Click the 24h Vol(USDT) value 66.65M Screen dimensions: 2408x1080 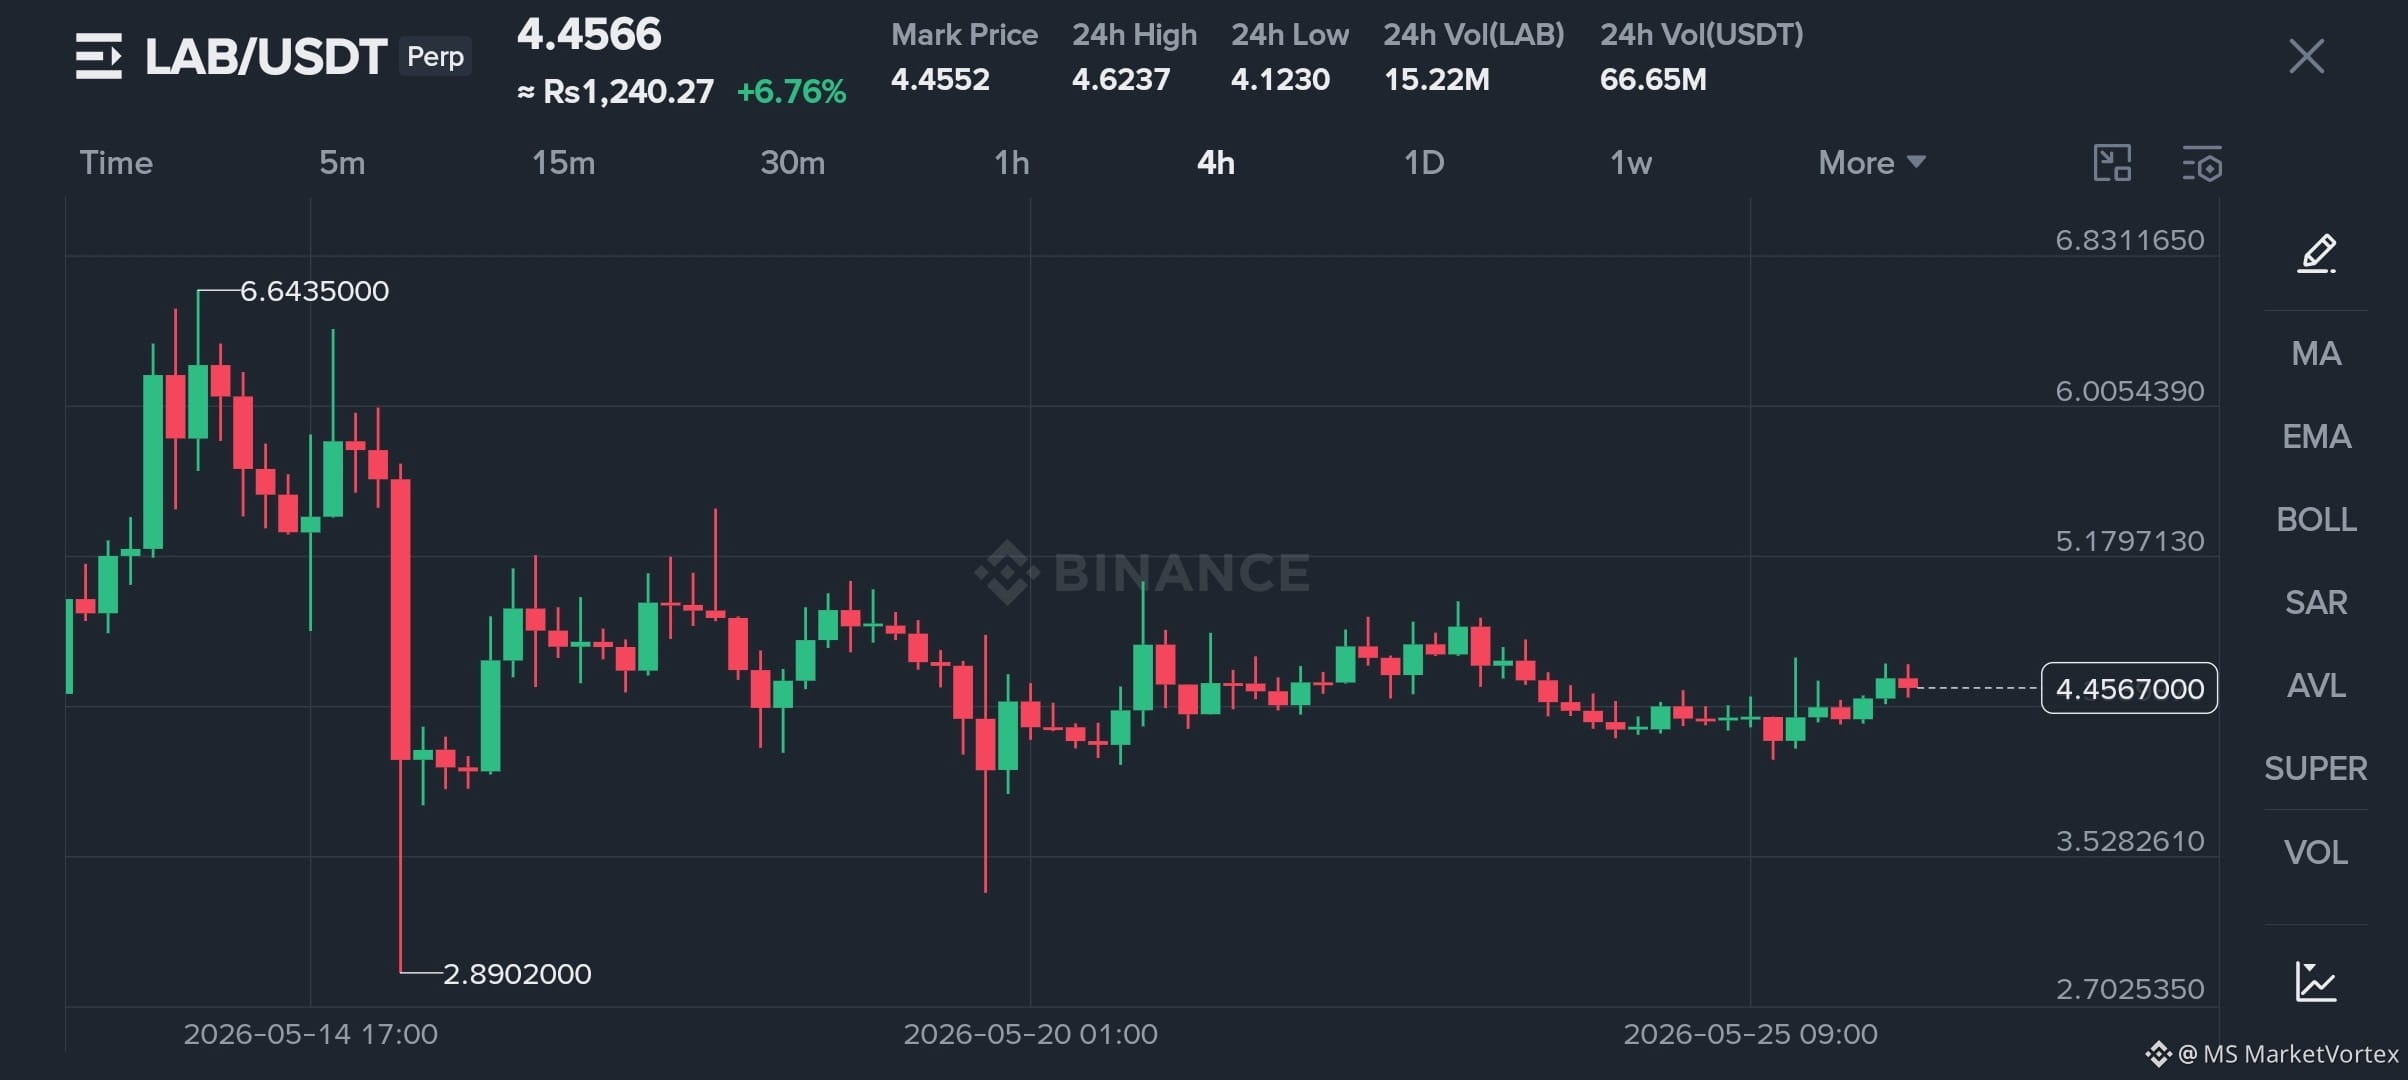click(1653, 79)
